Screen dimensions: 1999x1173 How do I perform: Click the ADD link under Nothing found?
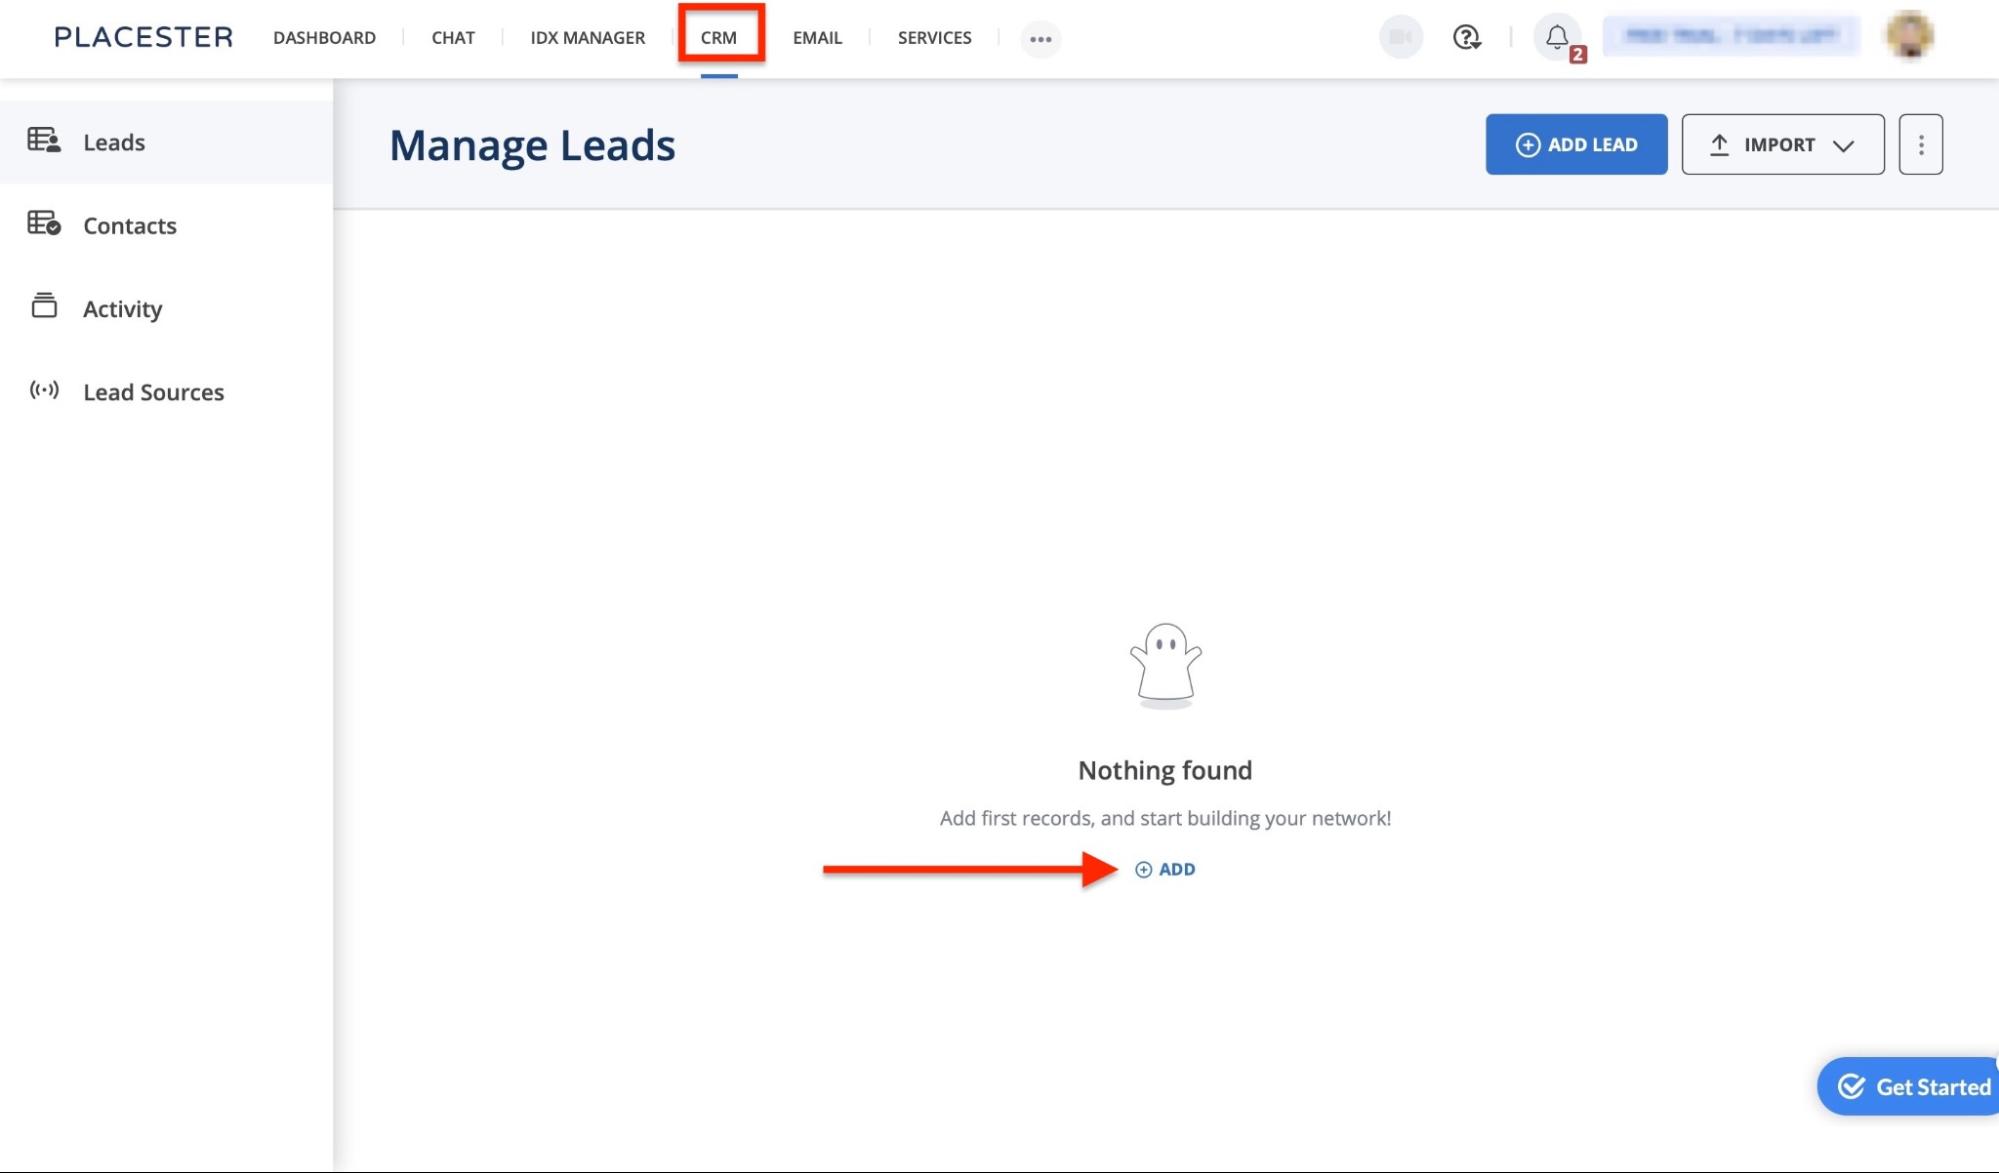(1164, 869)
